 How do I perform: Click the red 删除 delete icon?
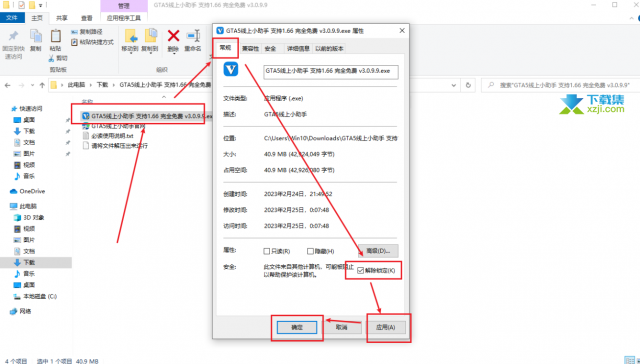(173, 36)
